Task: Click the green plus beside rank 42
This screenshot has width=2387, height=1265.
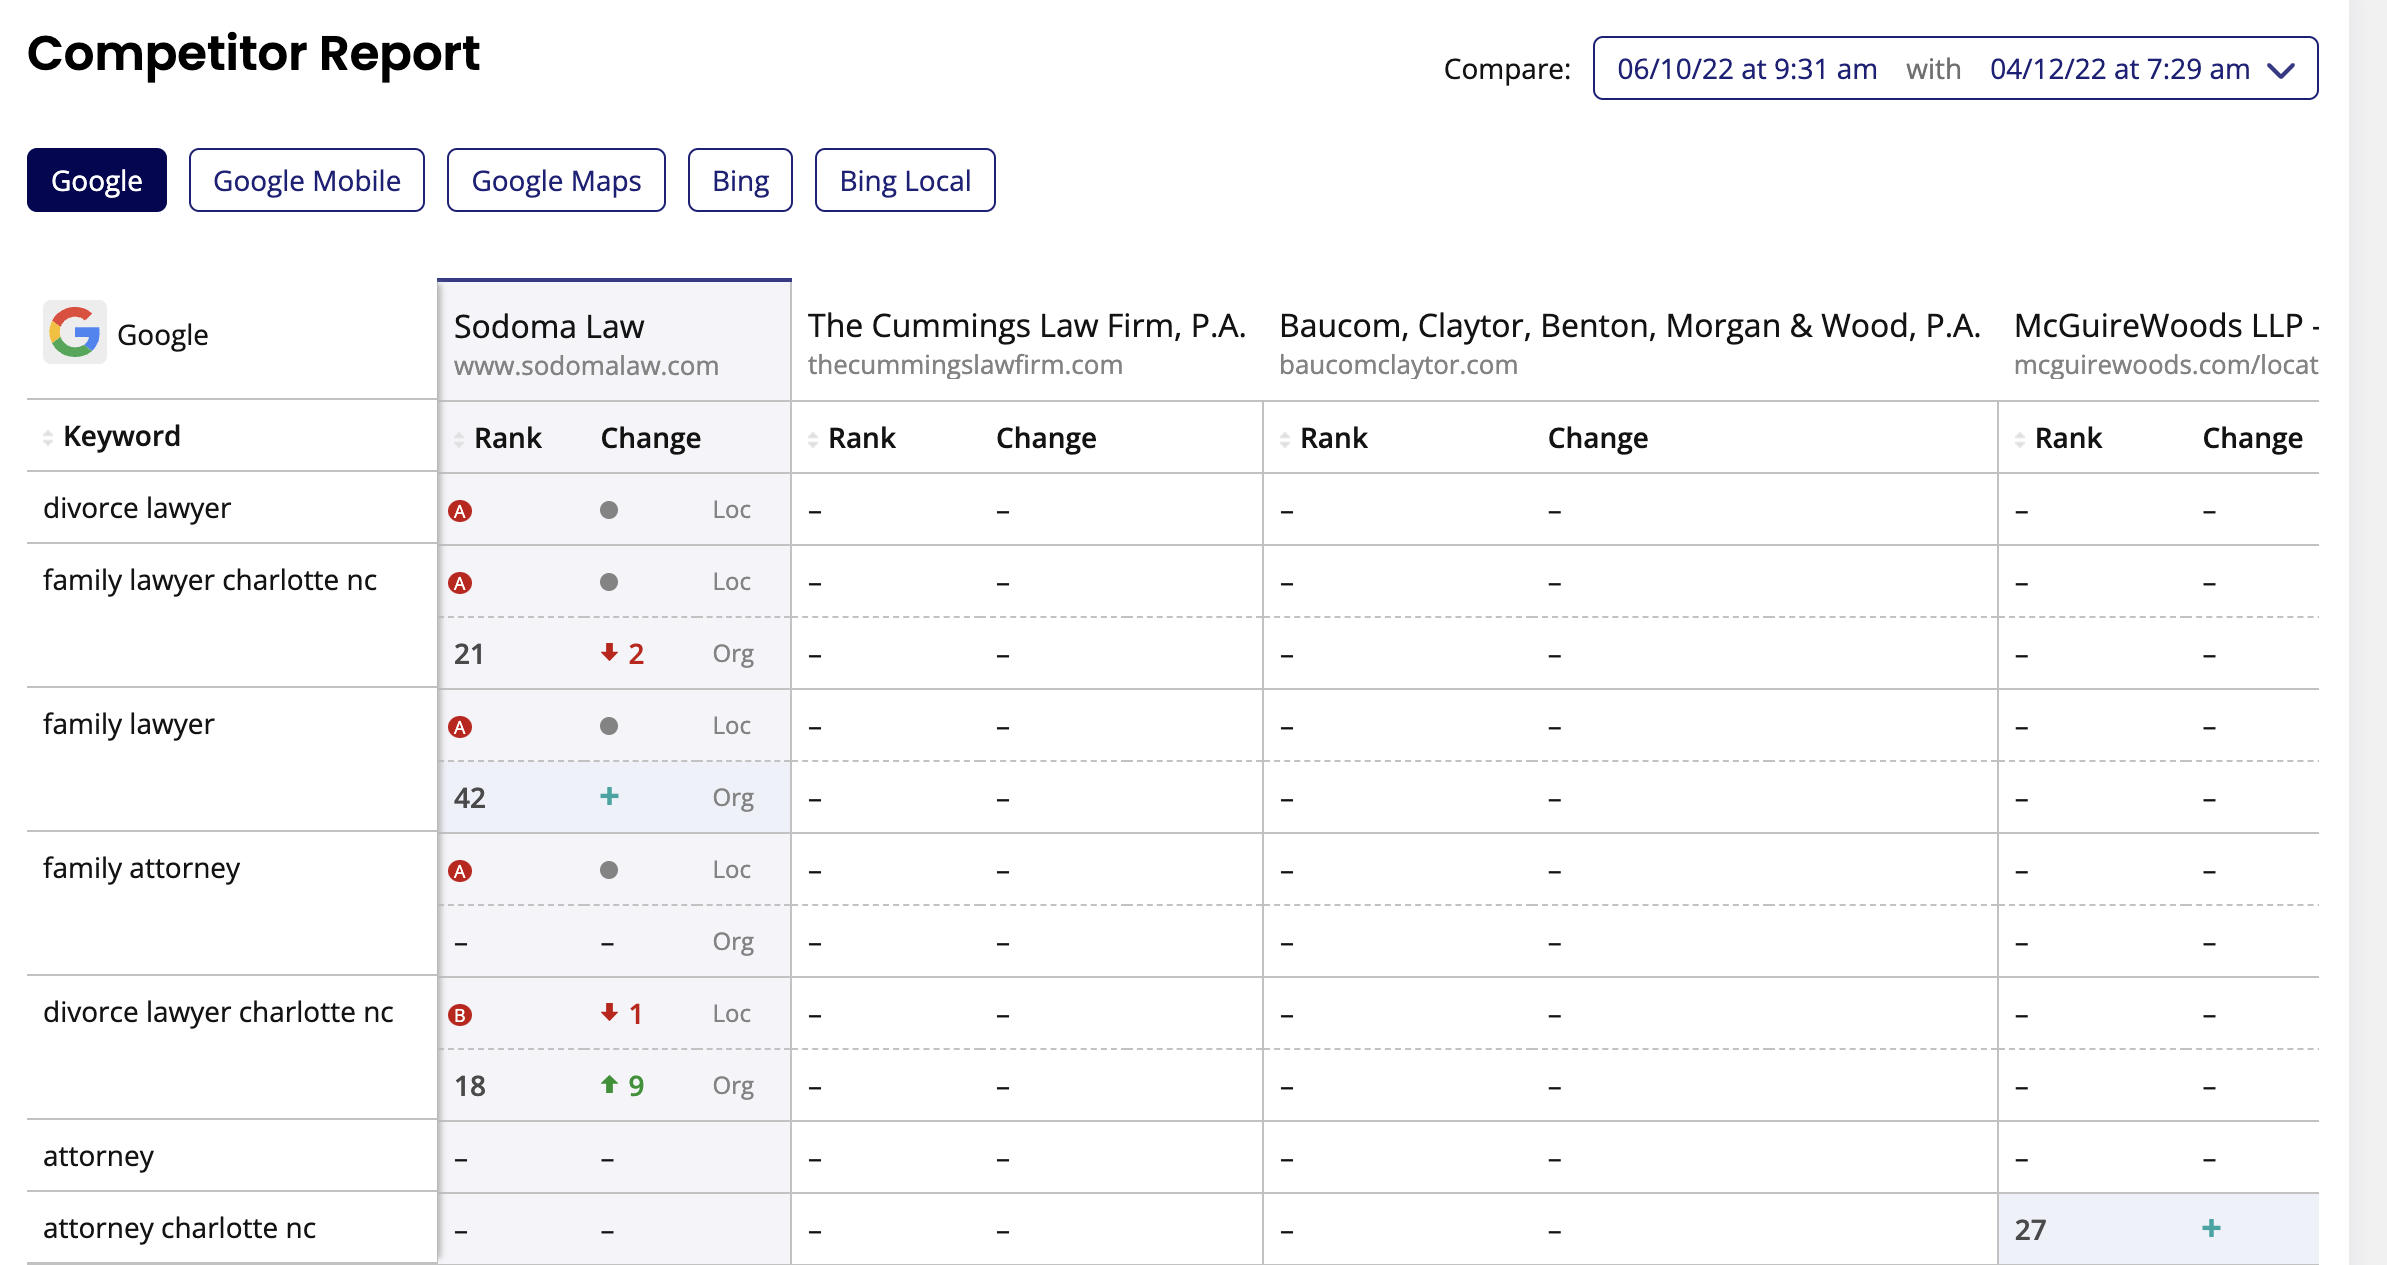Action: click(x=609, y=796)
